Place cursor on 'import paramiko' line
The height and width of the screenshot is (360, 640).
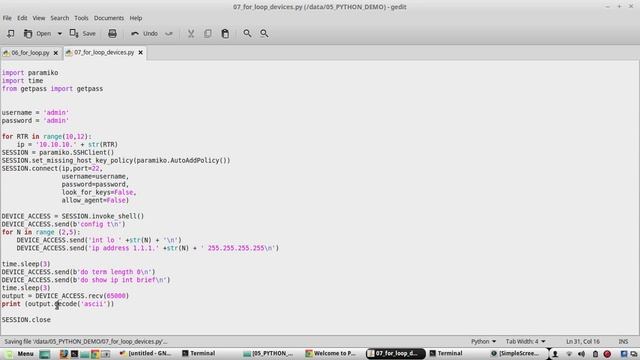(x=30, y=73)
